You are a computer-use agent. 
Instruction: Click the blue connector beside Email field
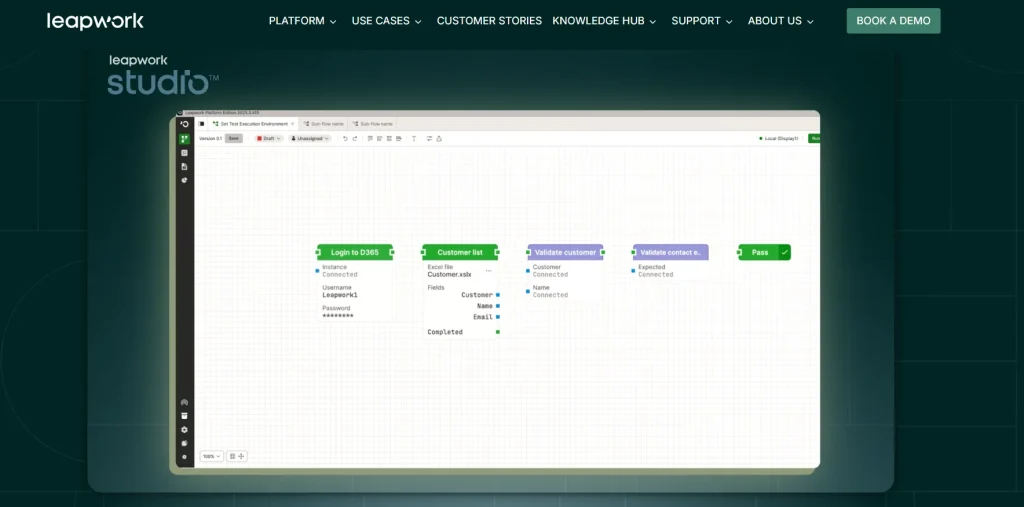pos(498,317)
